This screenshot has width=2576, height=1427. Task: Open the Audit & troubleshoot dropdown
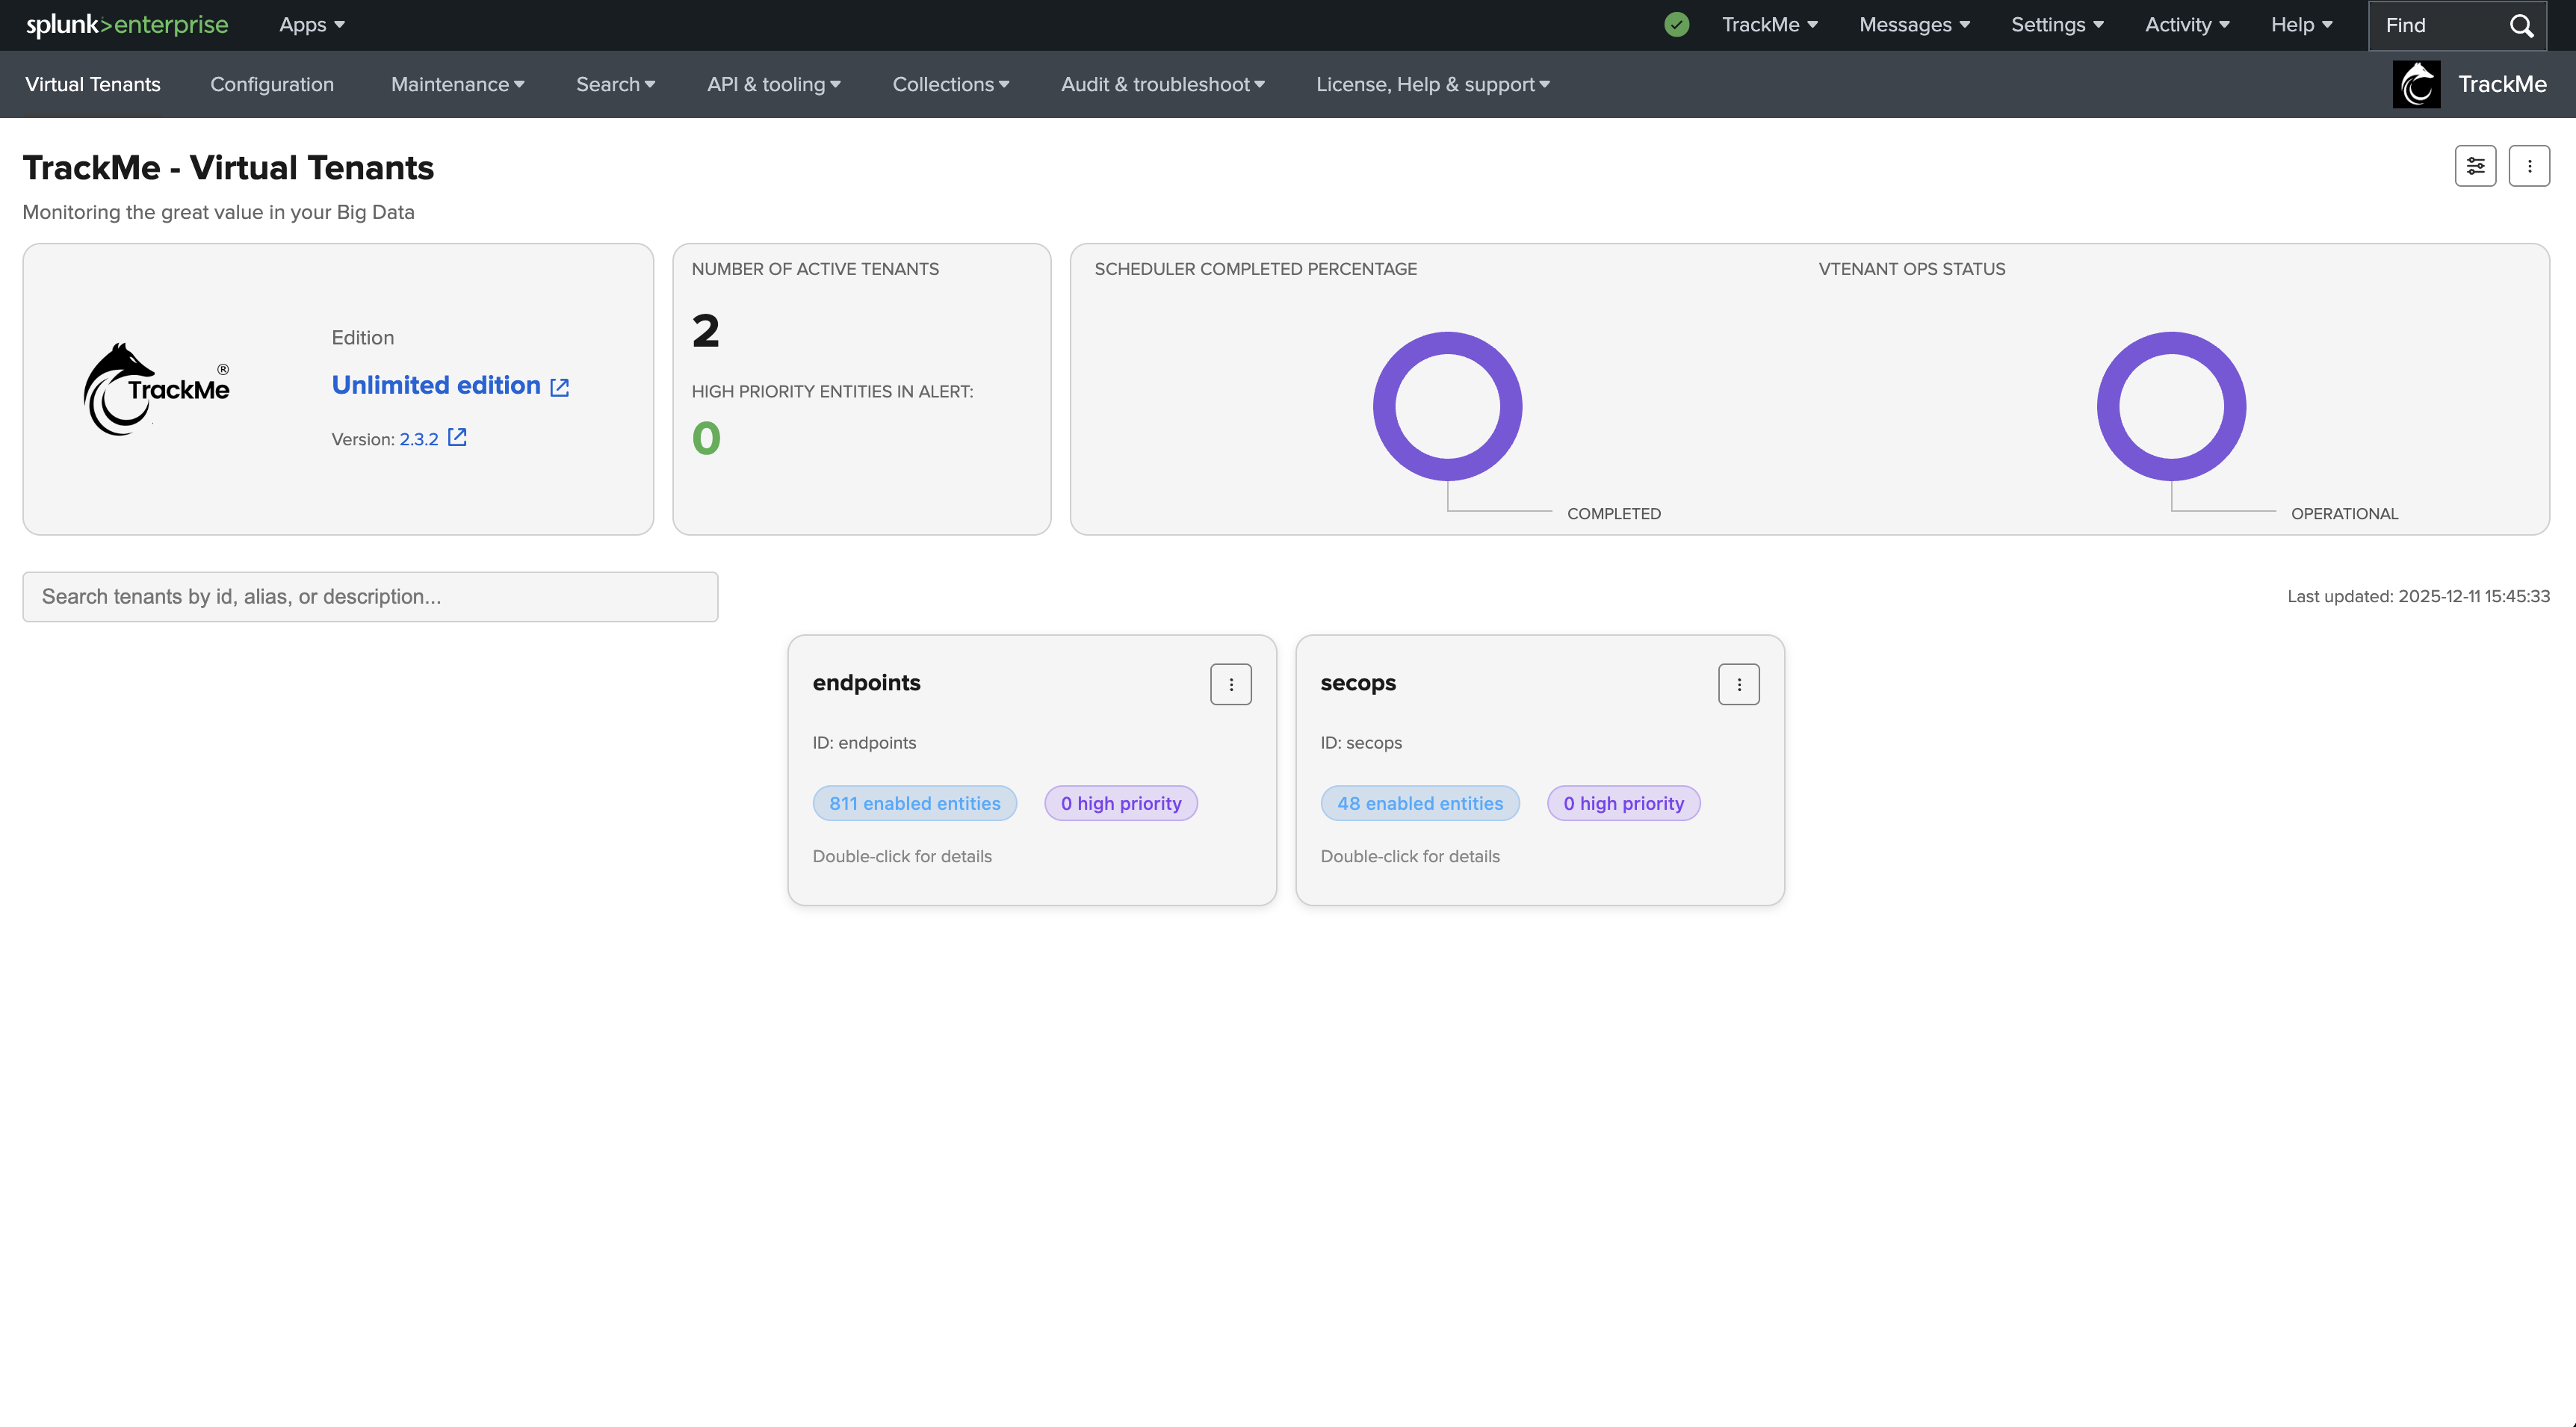1162,85
